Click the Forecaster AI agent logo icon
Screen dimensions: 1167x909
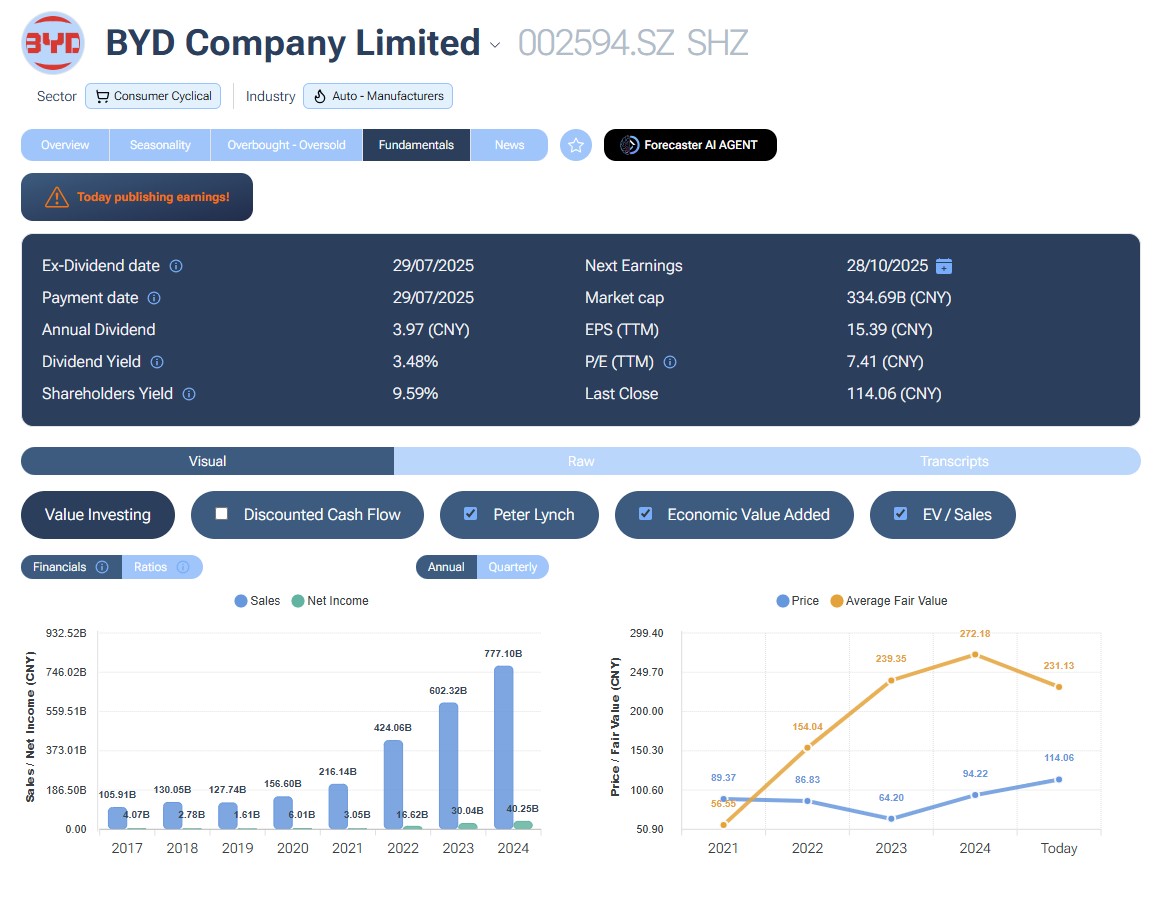click(x=629, y=145)
